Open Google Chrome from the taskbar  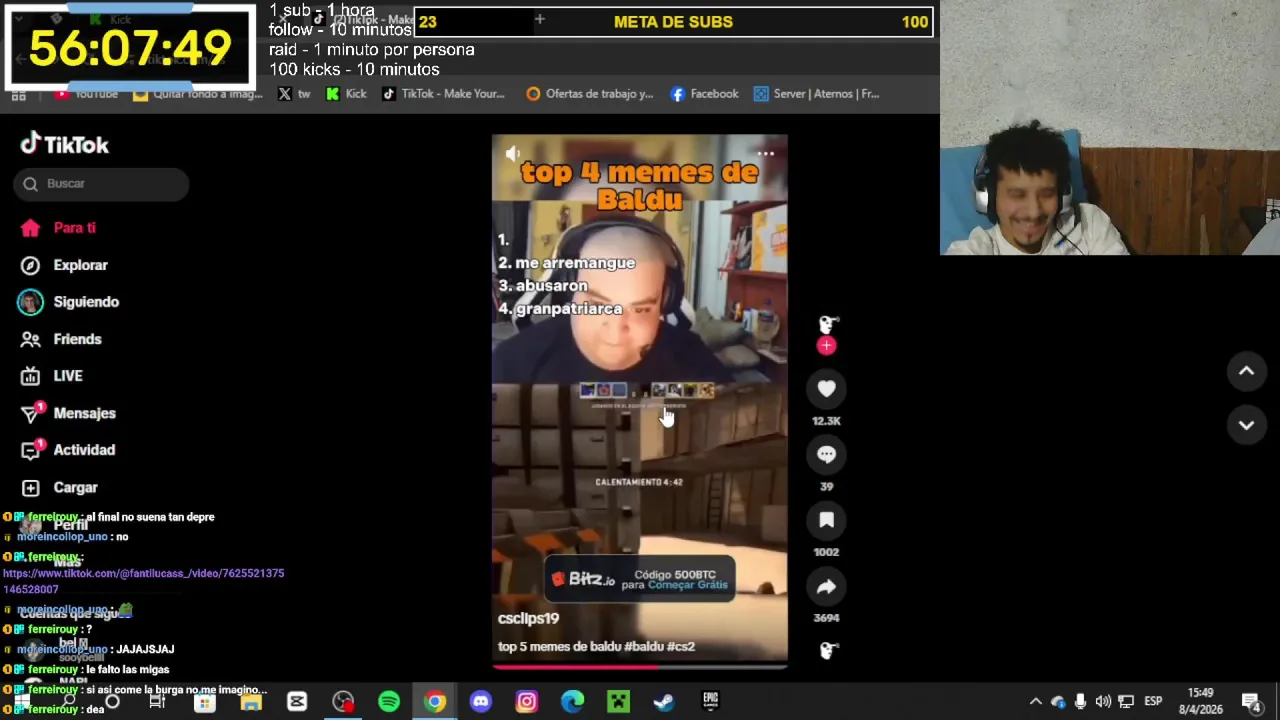coord(435,702)
